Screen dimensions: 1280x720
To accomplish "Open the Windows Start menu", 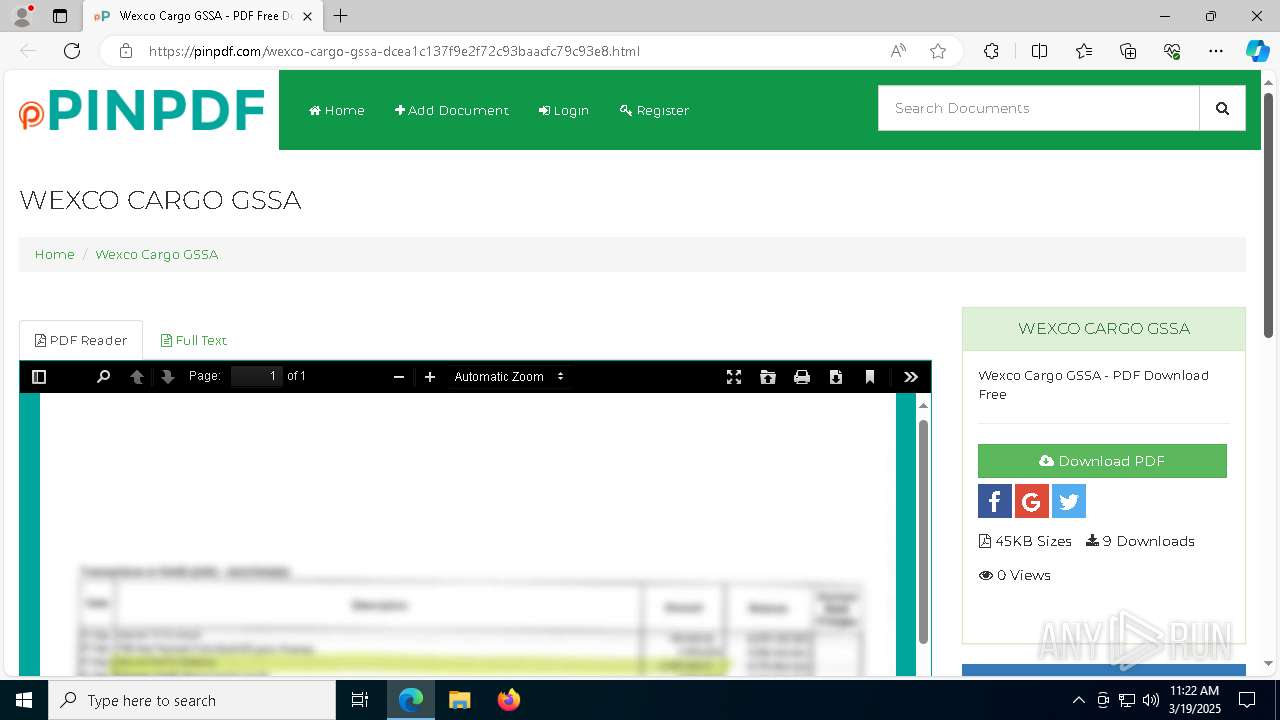I will coord(24,700).
